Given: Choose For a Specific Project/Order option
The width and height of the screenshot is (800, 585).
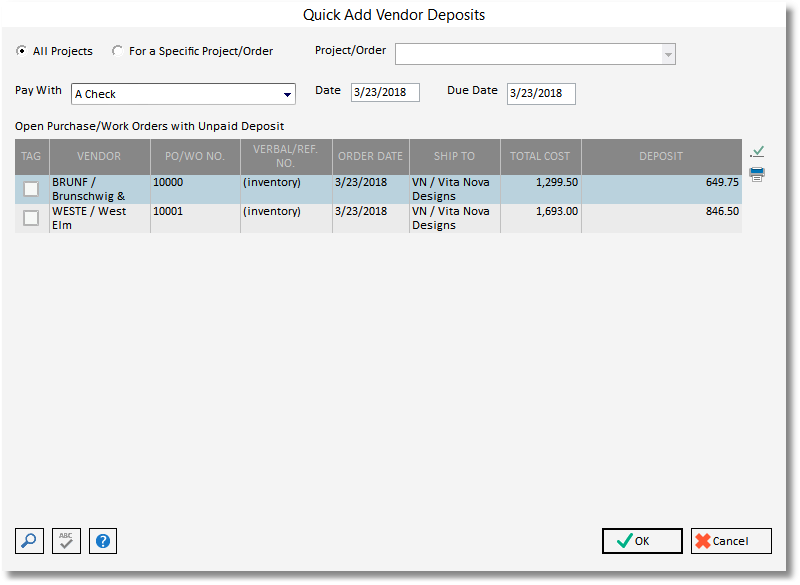Looking at the screenshot, I should point(117,50).
